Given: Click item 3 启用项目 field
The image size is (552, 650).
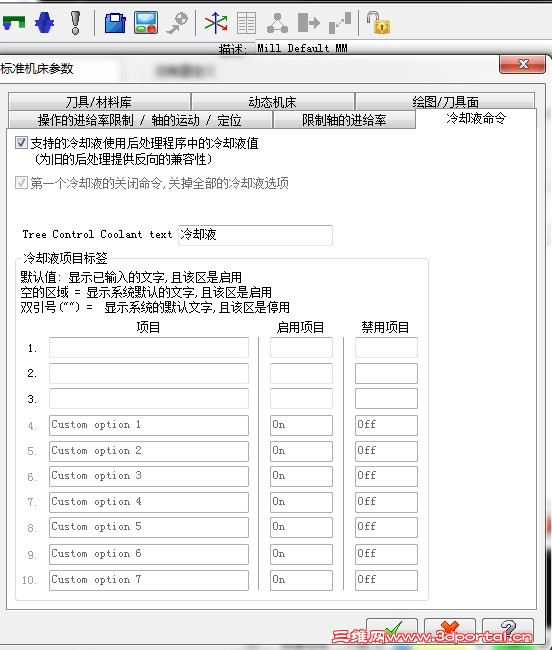Looking at the screenshot, I should [x=301, y=399].
